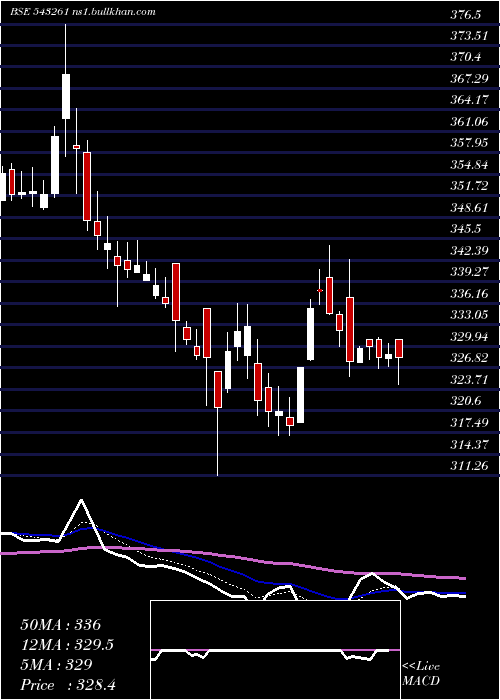Image resolution: width=500 pixels, height=700 pixels.
Task: Click the <<Live MACD label
Action: pos(421,674)
